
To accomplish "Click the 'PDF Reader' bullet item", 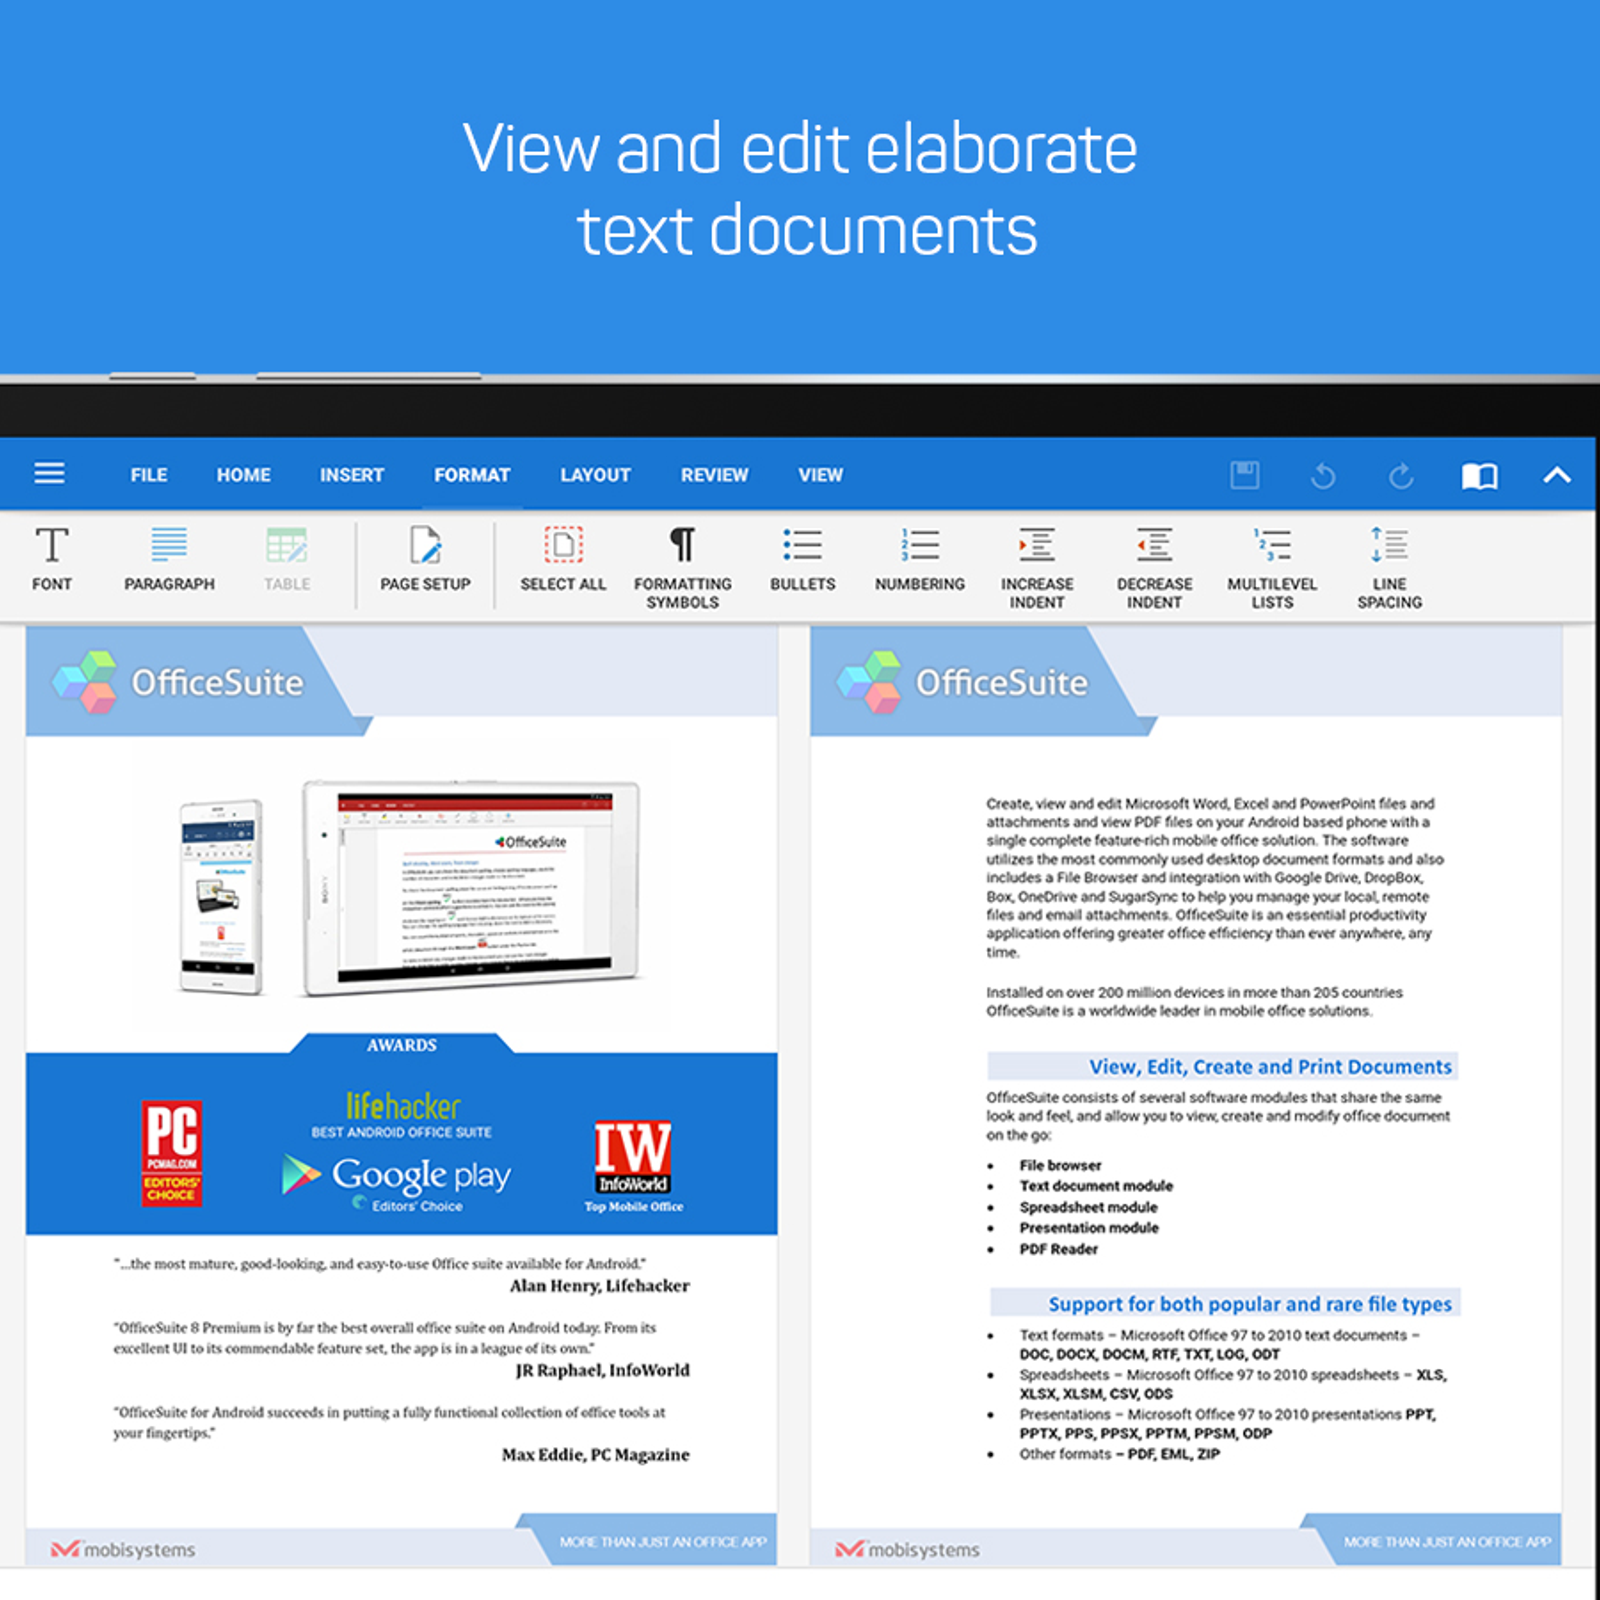I will pos(1058,1249).
